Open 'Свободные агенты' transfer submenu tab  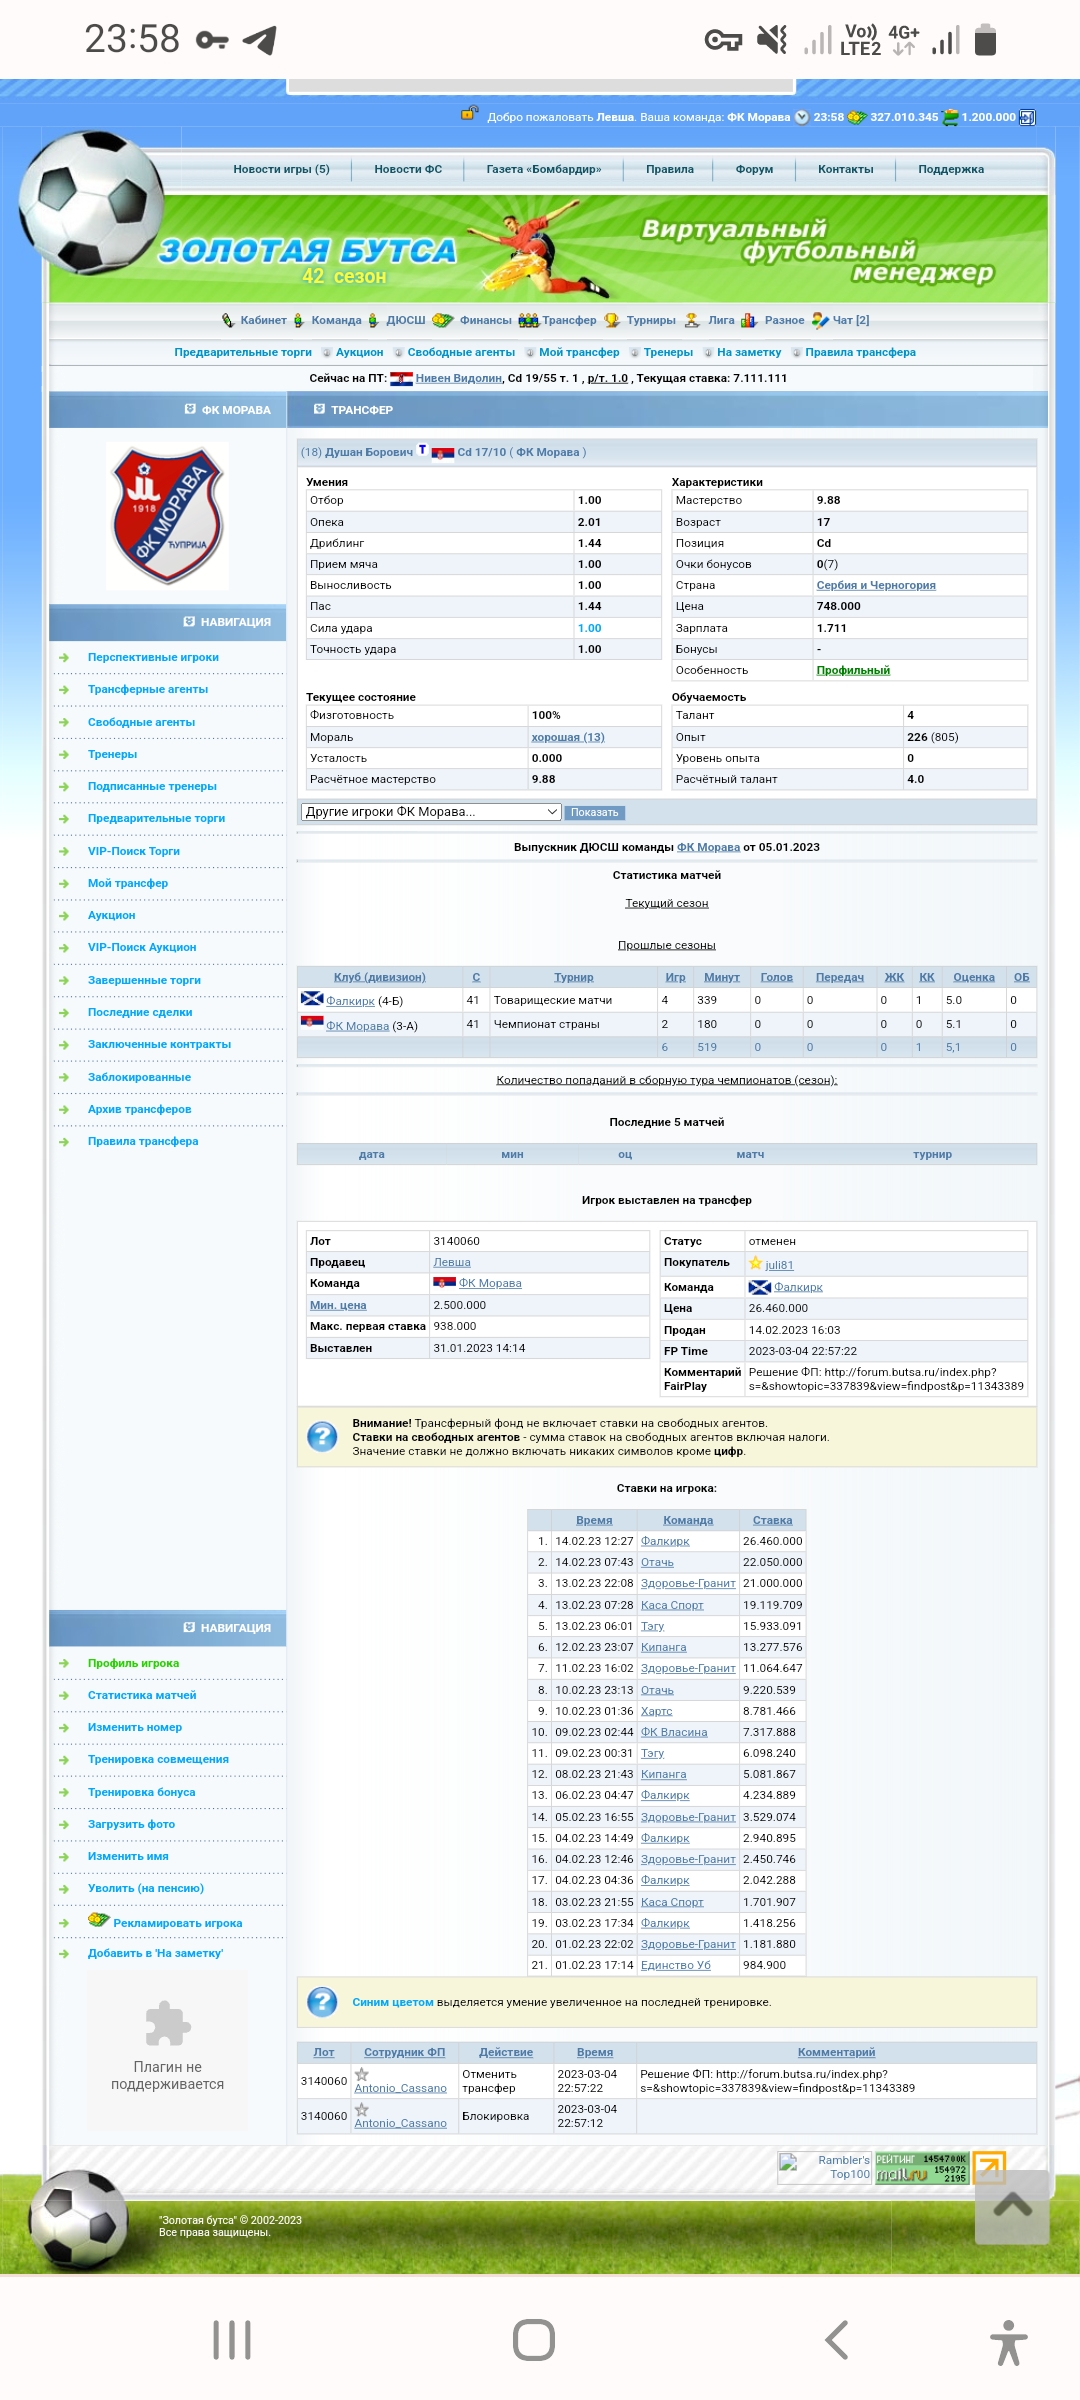click(x=460, y=352)
